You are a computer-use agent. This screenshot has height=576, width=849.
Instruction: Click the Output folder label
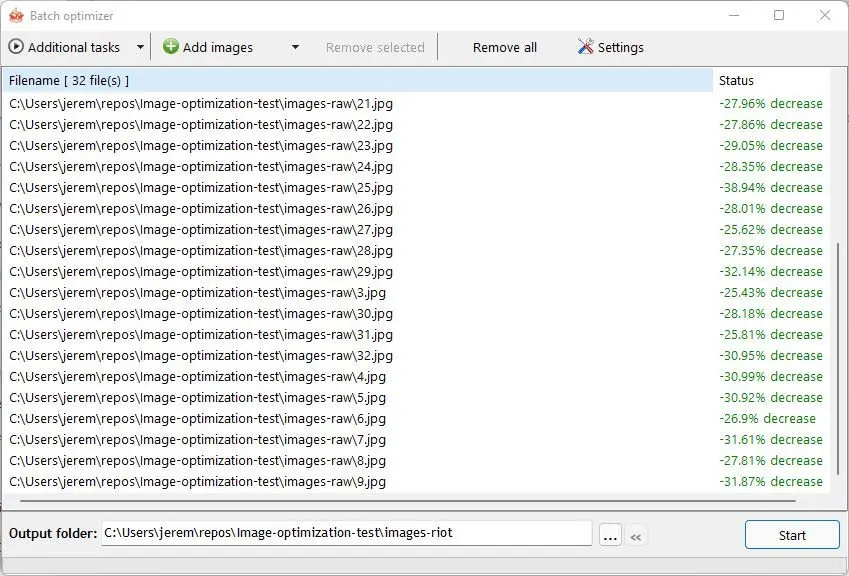(x=53, y=534)
